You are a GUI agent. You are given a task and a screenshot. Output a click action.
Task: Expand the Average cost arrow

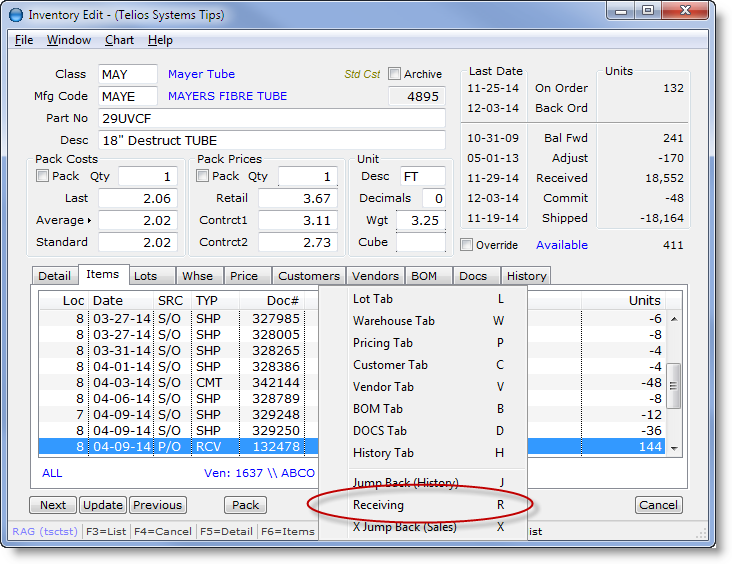pos(88,220)
